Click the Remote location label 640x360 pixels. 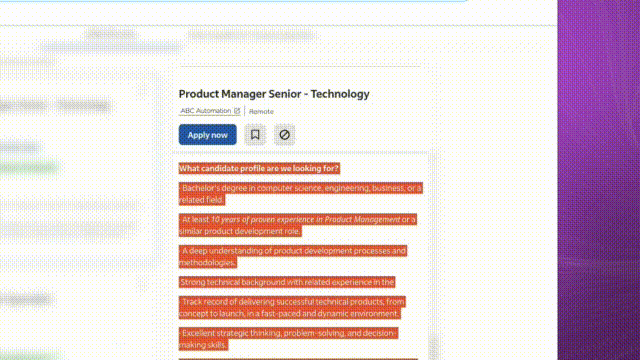(261, 111)
